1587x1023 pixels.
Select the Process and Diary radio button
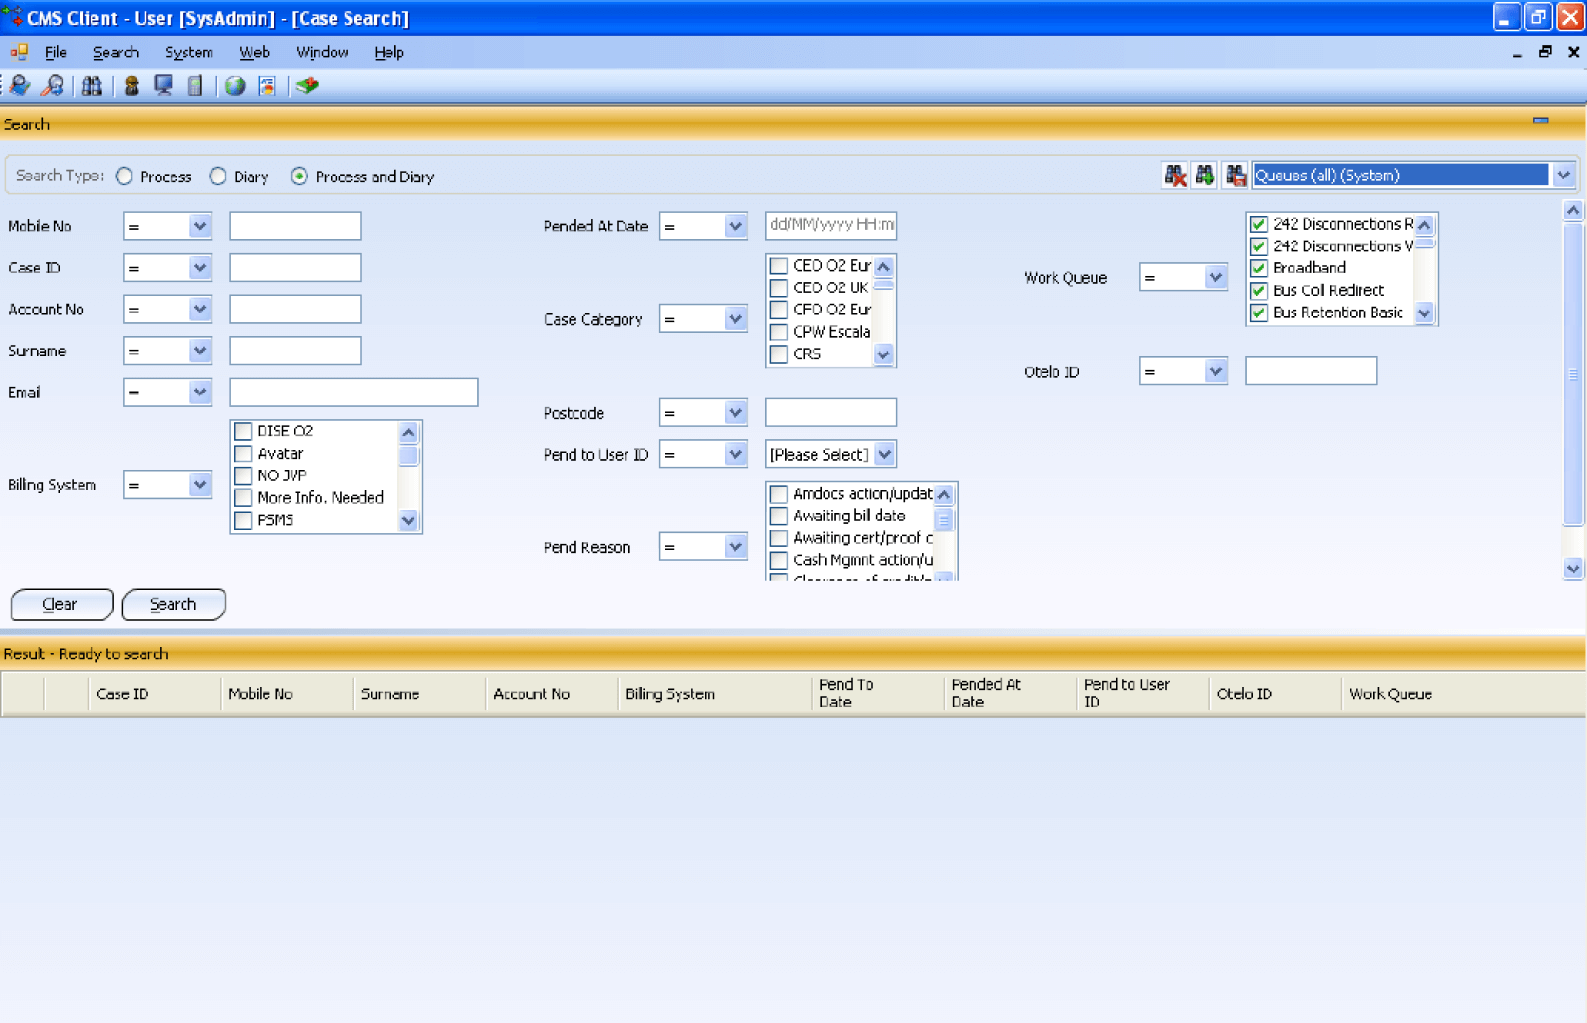pos(299,176)
